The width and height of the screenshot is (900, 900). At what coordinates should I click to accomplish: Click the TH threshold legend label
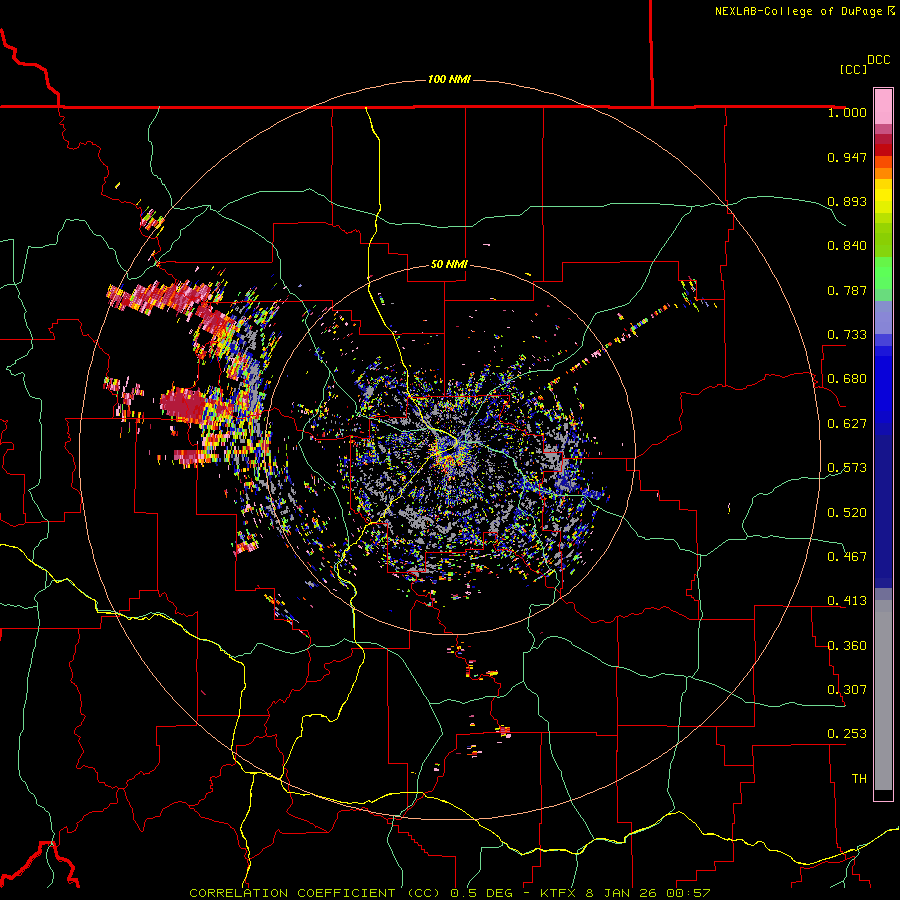coord(859,779)
